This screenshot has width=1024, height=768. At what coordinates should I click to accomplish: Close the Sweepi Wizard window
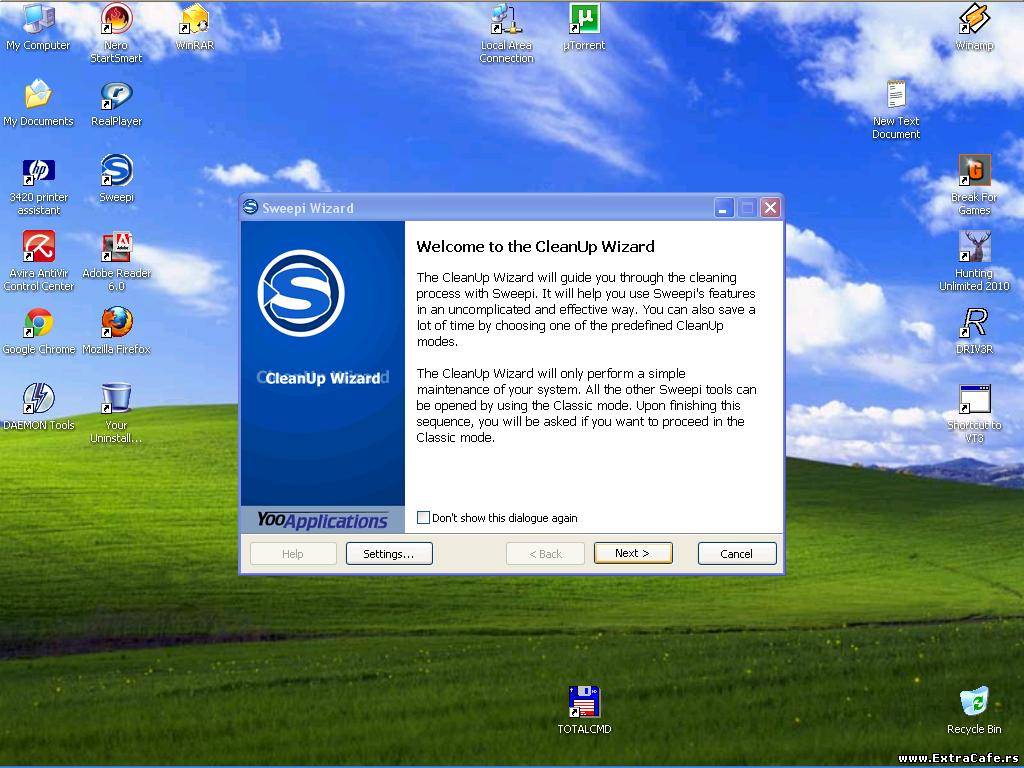click(771, 208)
